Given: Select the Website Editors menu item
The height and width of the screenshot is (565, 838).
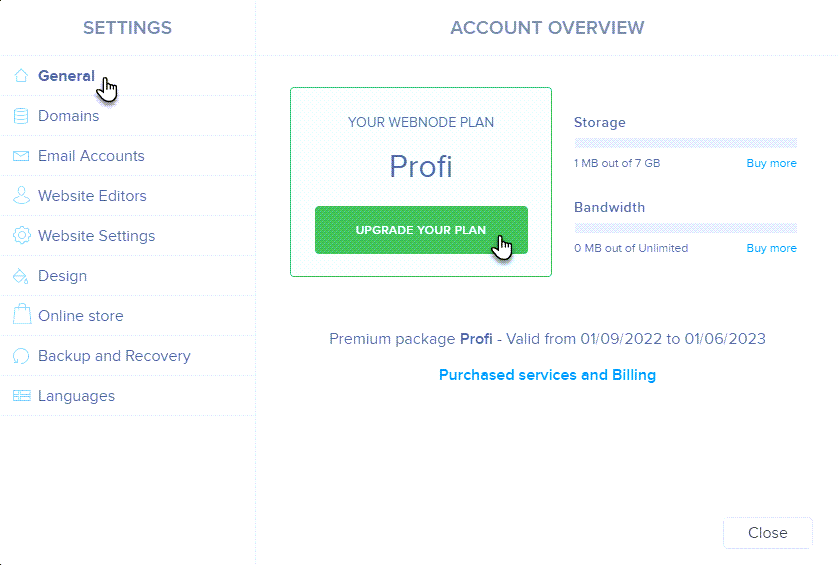Looking at the screenshot, I should coord(92,196).
